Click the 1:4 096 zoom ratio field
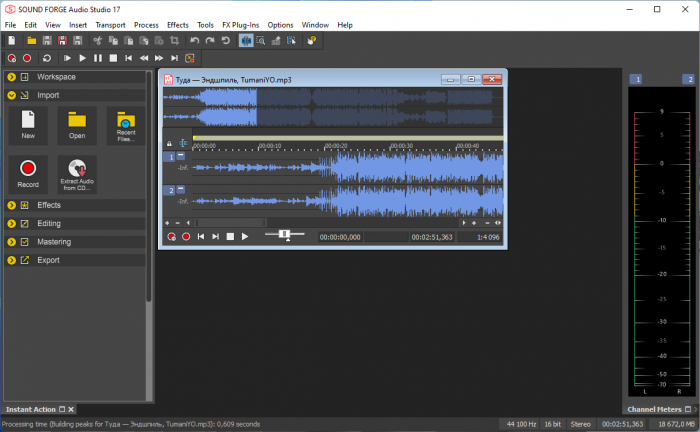This screenshot has height=432, width=700. pyautogui.click(x=480, y=237)
